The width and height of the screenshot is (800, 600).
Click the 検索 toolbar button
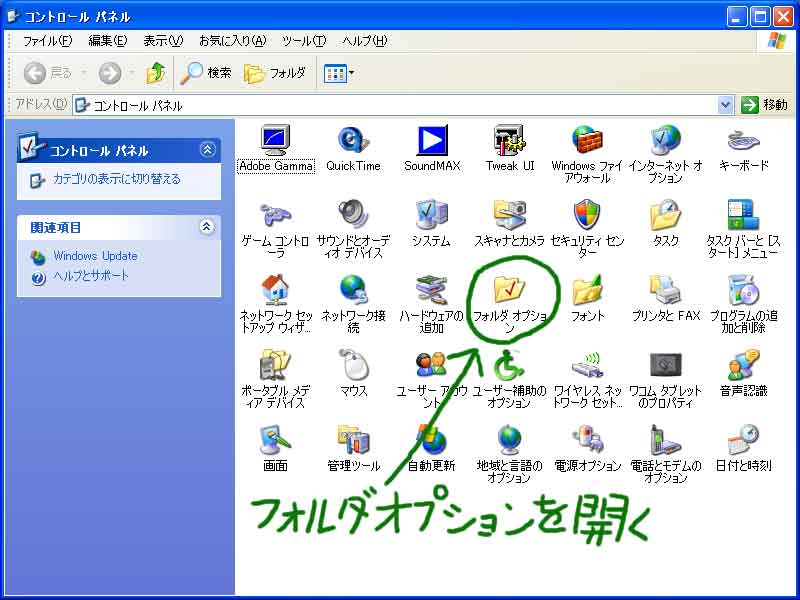(206, 73)
